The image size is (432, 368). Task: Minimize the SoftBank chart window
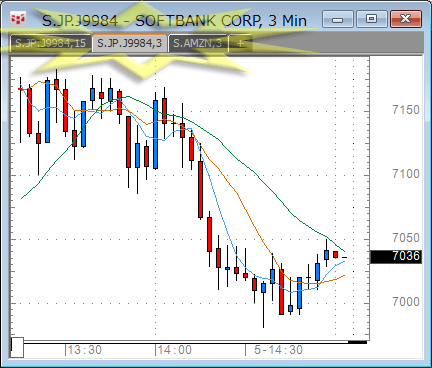click(337, 19)
